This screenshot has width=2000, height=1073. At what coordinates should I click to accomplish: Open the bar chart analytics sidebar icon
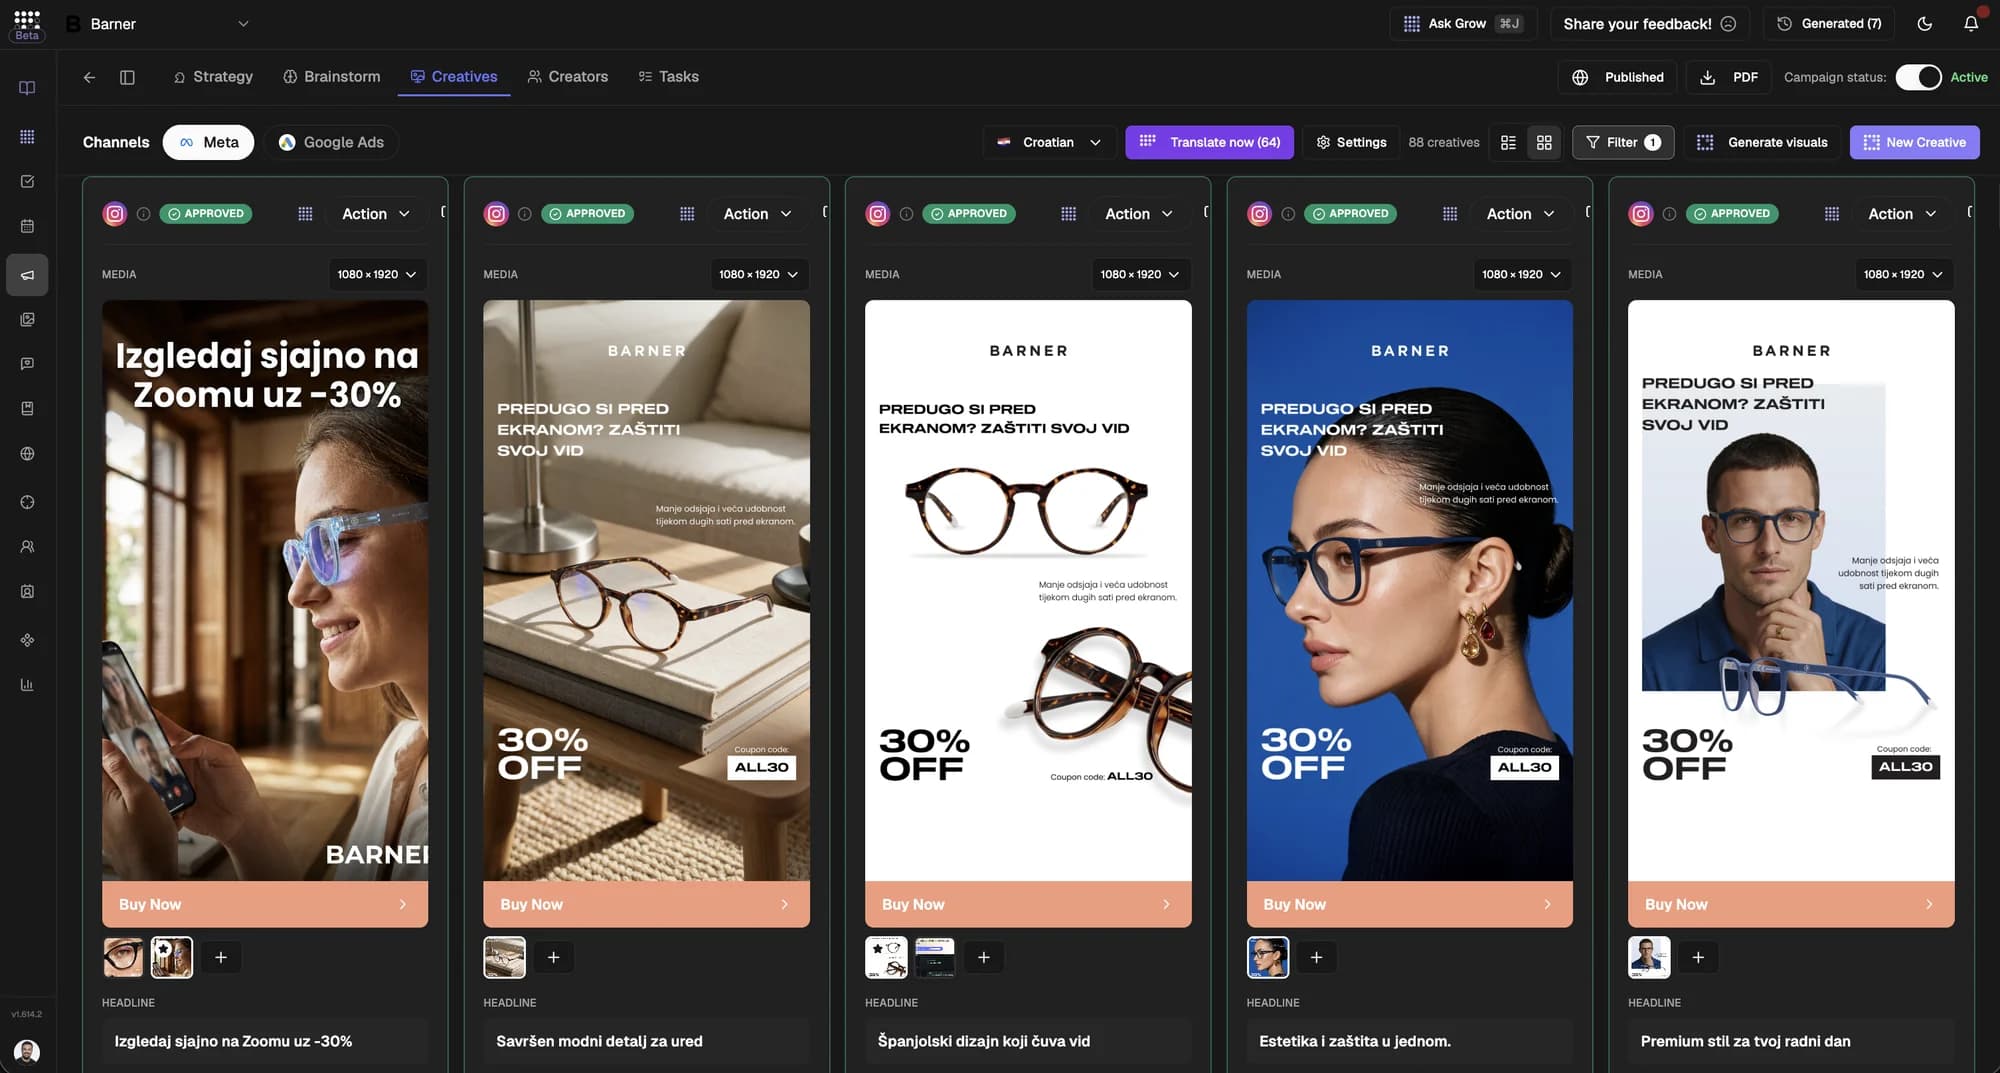pyautogui.click(x=27, y=685)
